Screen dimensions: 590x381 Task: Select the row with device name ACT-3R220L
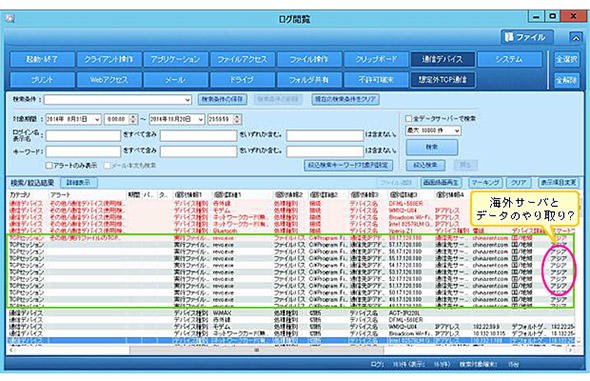click(291, 313)
